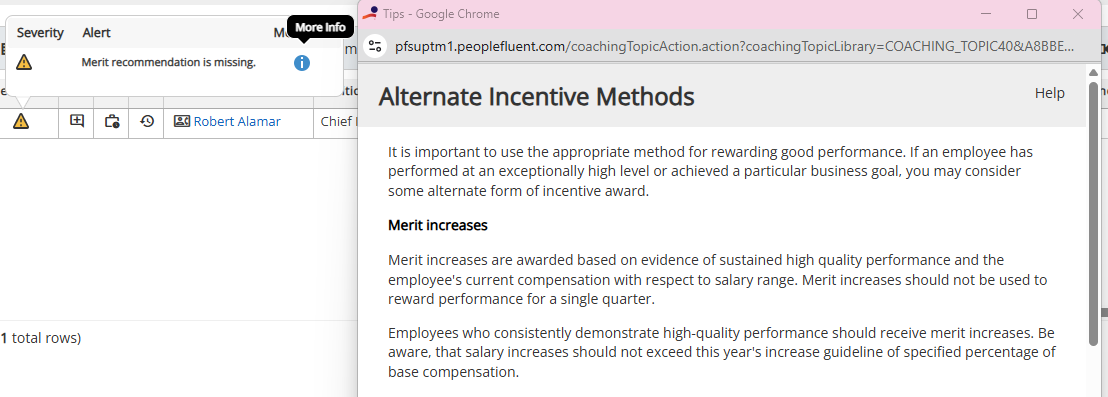Click the warning triangle in Robert Alamar's row
The image size is (1108, 397).
point(21,122)
